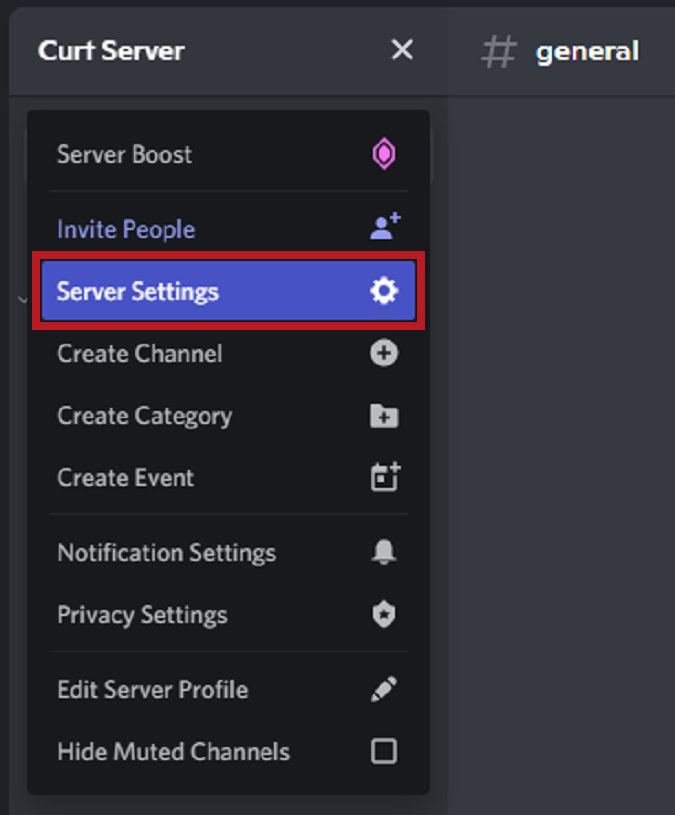This screenshot has height=815, width=675.
Task: Click the Create Channel plus icon
Action: (x=384, y=354)
